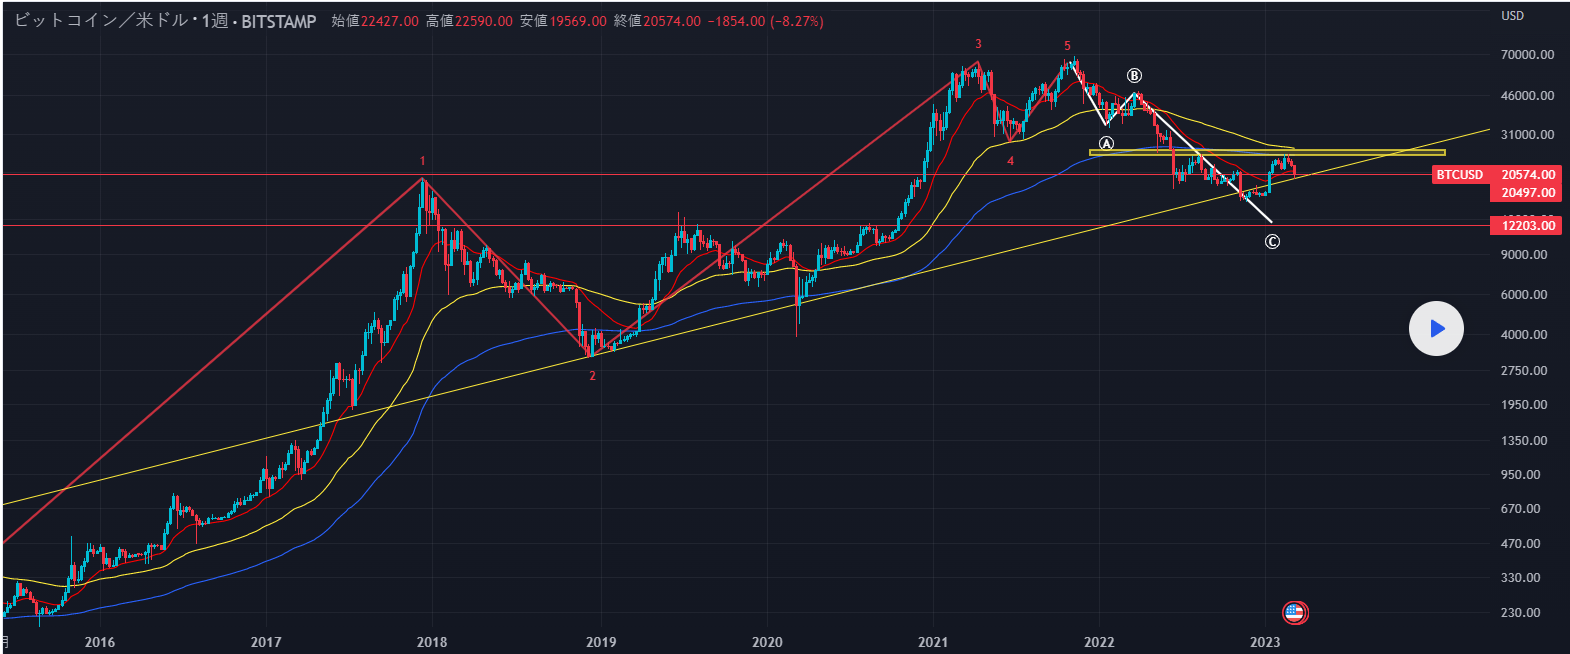Click the red wave label 5

(1067, 46)
